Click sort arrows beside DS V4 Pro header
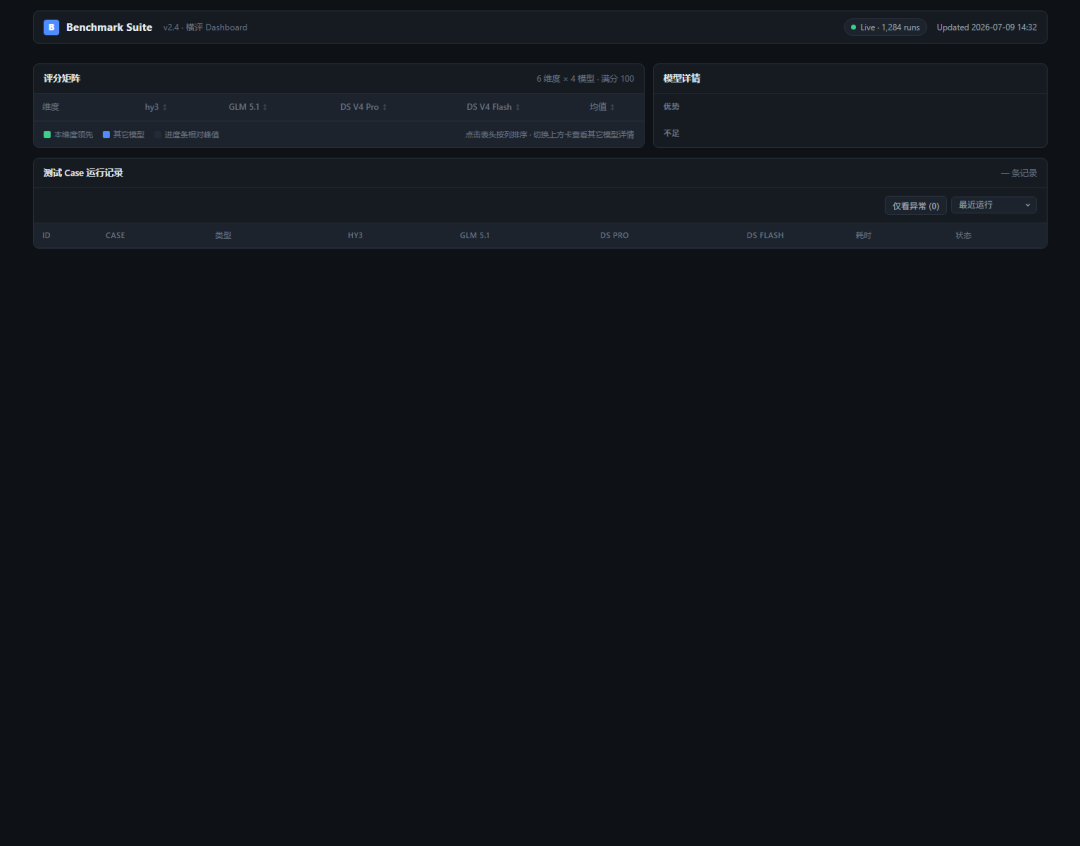 click(x=384, y=107)
